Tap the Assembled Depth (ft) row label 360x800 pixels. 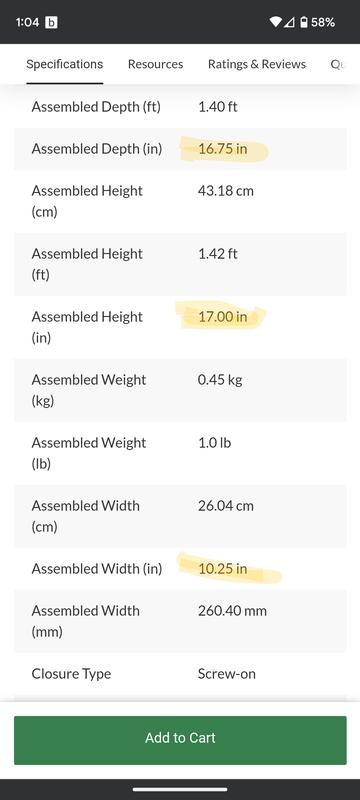[x=96, y=107]
